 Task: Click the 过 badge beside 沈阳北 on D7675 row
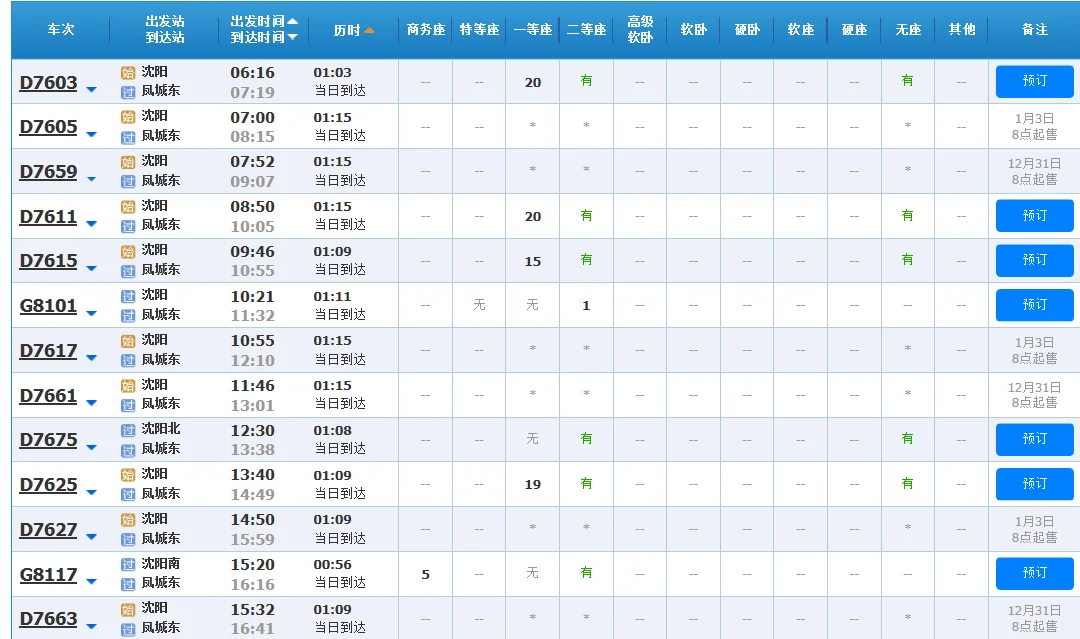click(128, 429)
